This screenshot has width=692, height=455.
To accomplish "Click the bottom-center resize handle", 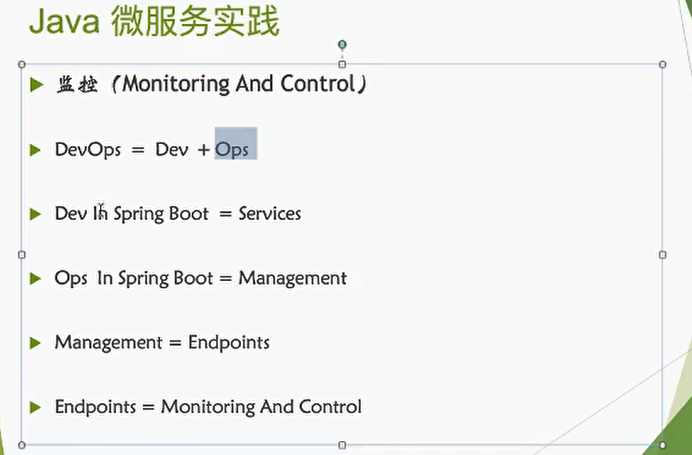I will coord(342,445).
